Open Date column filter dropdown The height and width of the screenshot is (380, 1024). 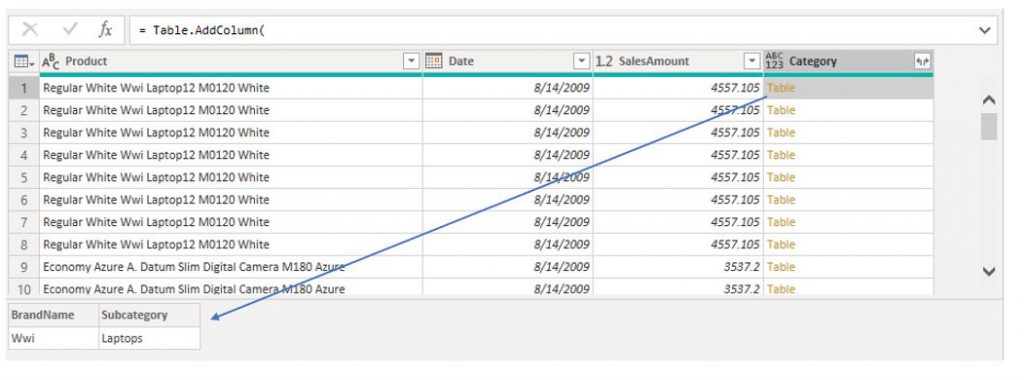click(x=582, y=61)
